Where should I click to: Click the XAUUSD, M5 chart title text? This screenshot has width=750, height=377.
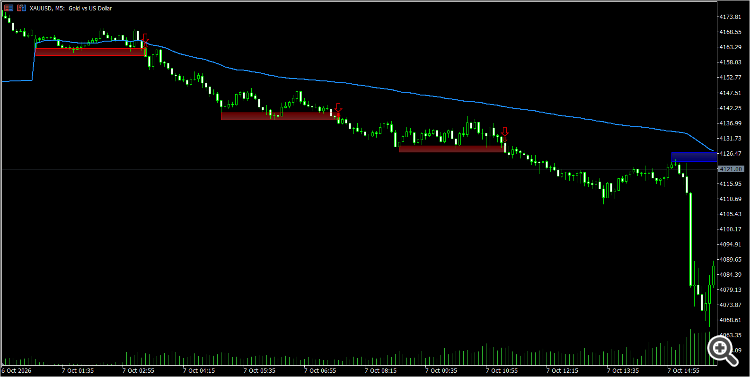(70, 8)
